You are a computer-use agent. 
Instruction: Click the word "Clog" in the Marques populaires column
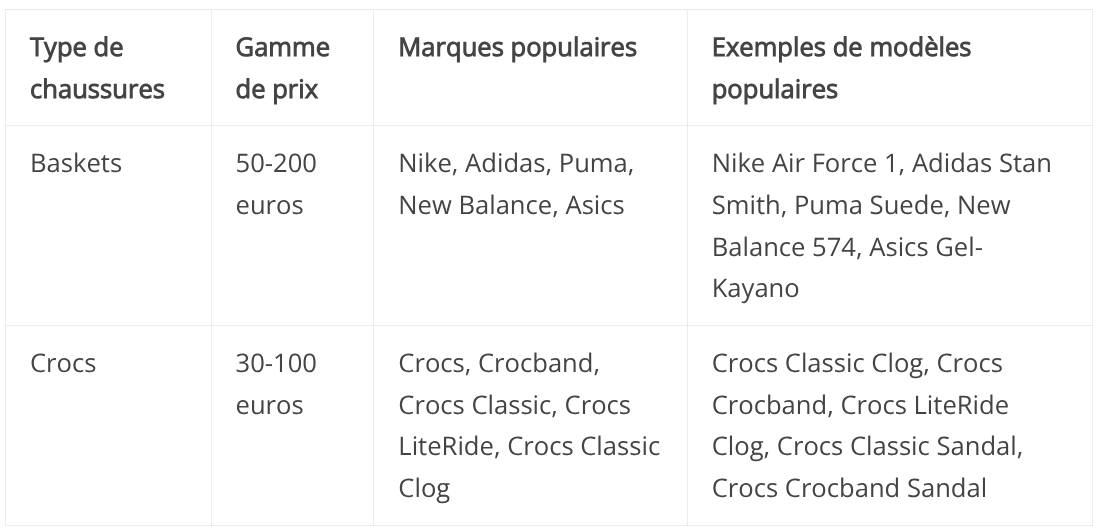pyautogui.click(x=424, y=488)
